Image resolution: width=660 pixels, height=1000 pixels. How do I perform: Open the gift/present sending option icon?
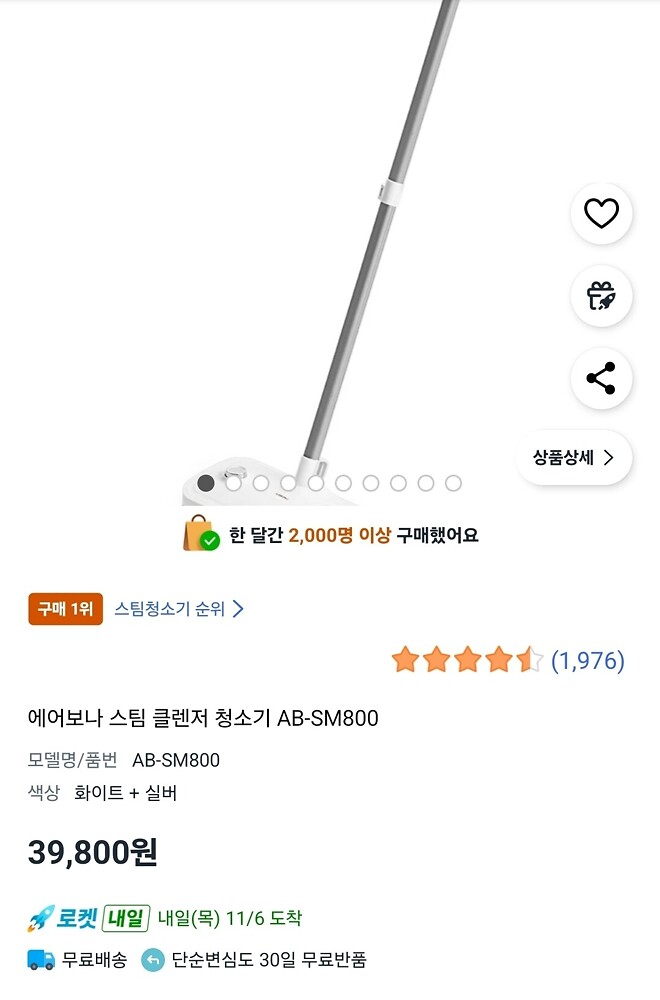(600, 297)
